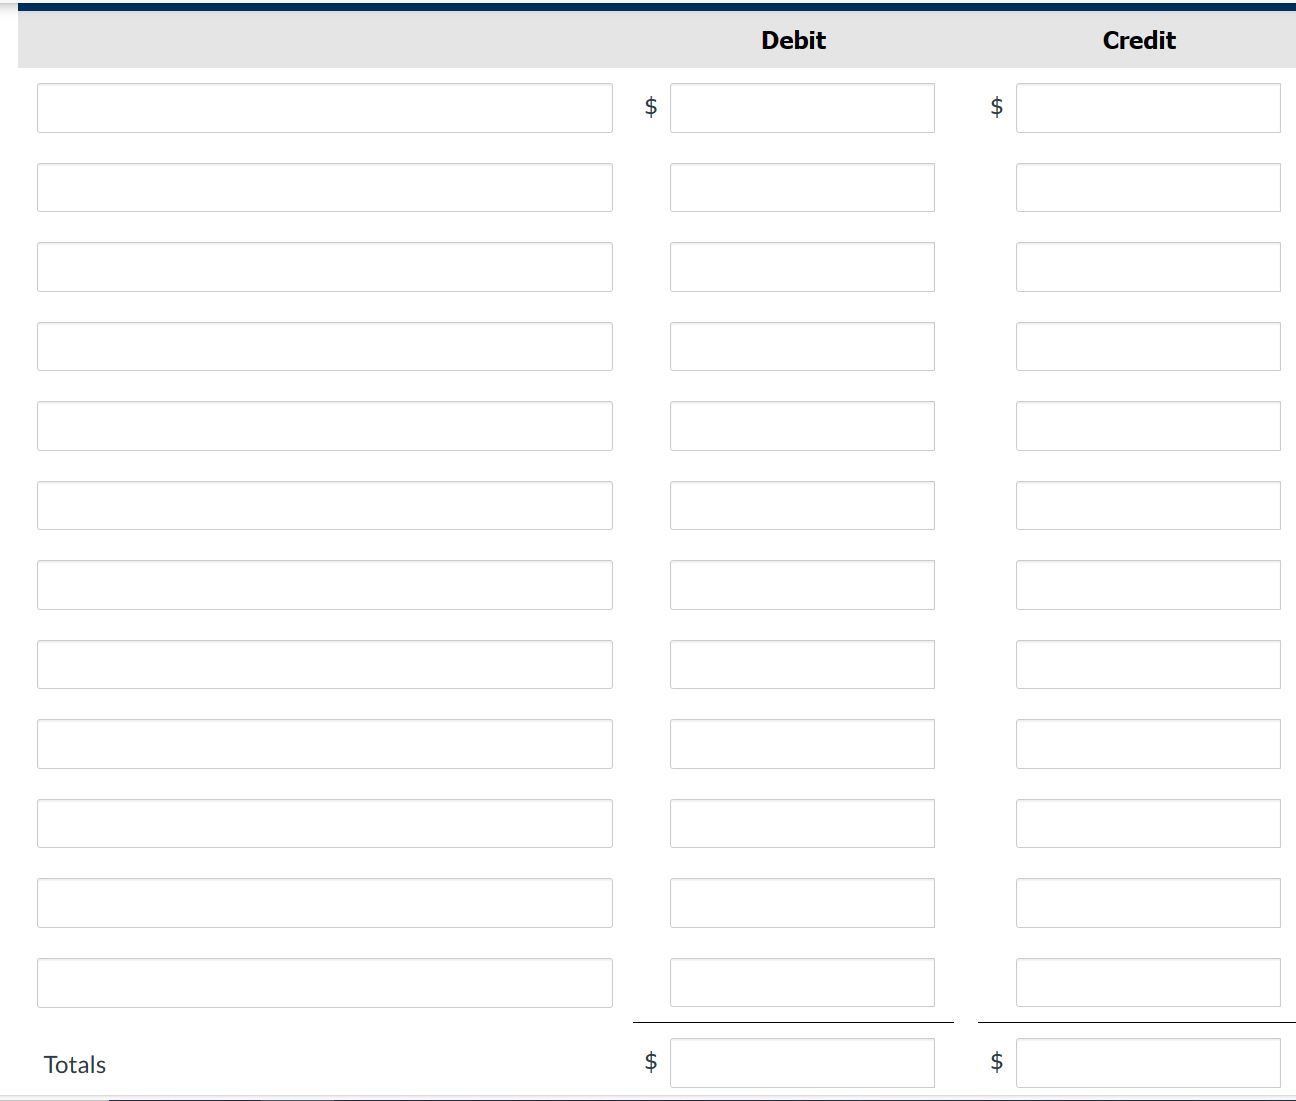The width and height of the screenshot is (1296, 1101).
Task: Select the seventh row Debit field
Action: pos(802,585)
